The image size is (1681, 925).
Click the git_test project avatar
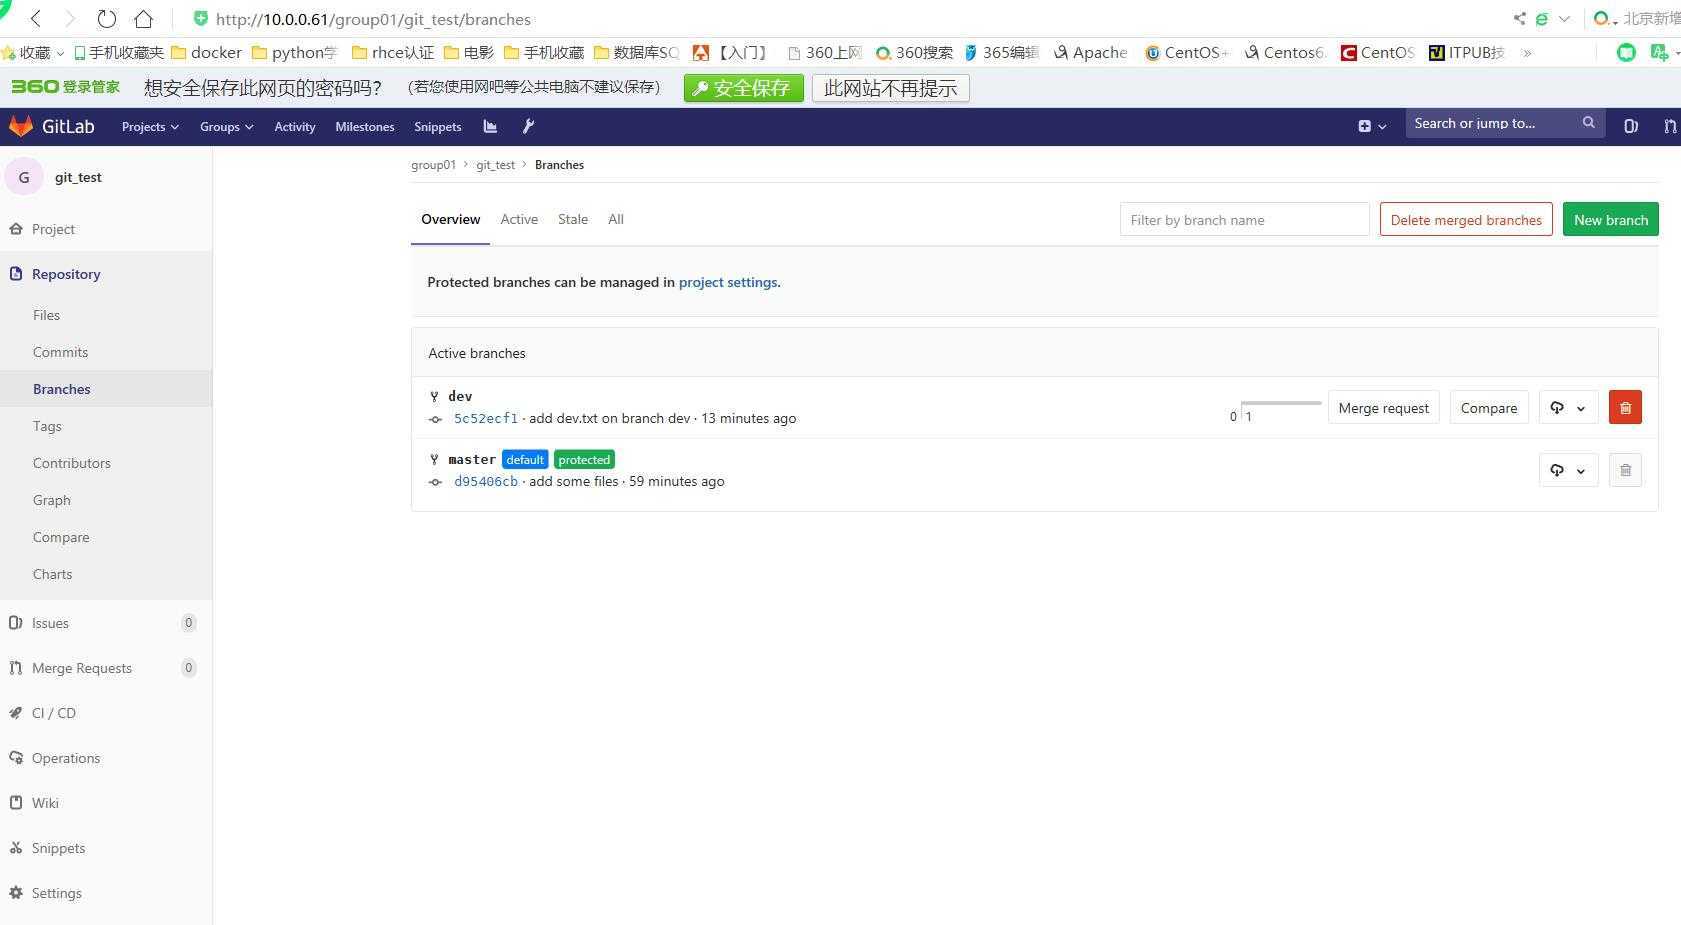click(x=24, y=177)
